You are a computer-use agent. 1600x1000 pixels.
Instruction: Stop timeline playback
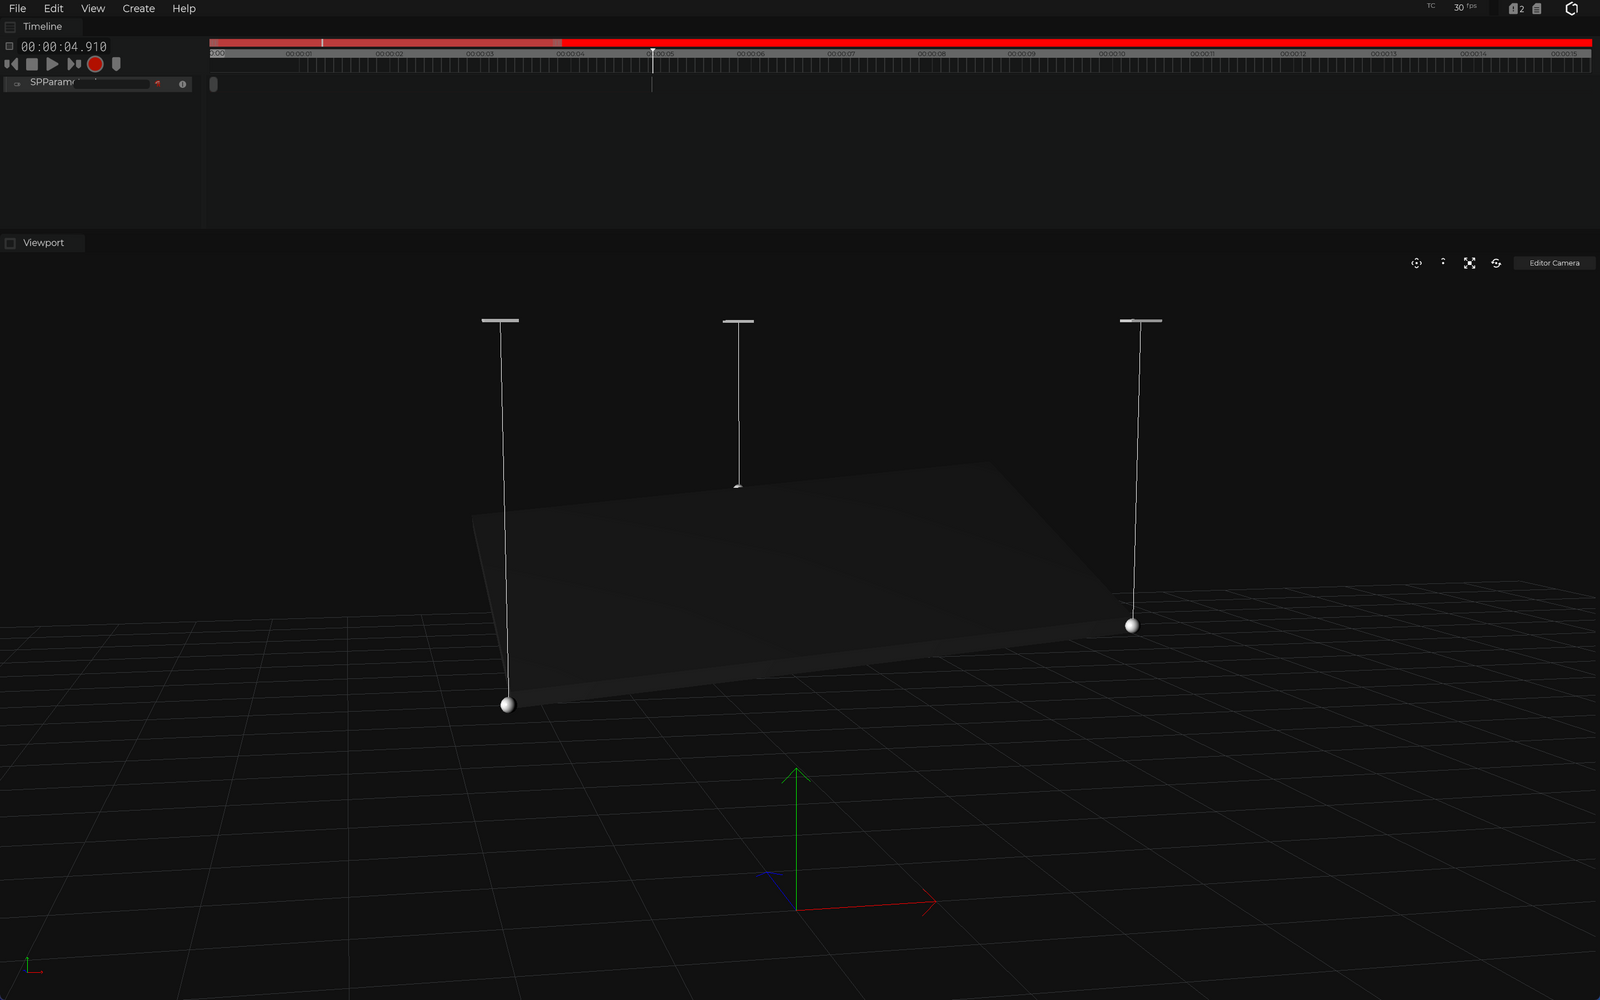coord(32,64)
